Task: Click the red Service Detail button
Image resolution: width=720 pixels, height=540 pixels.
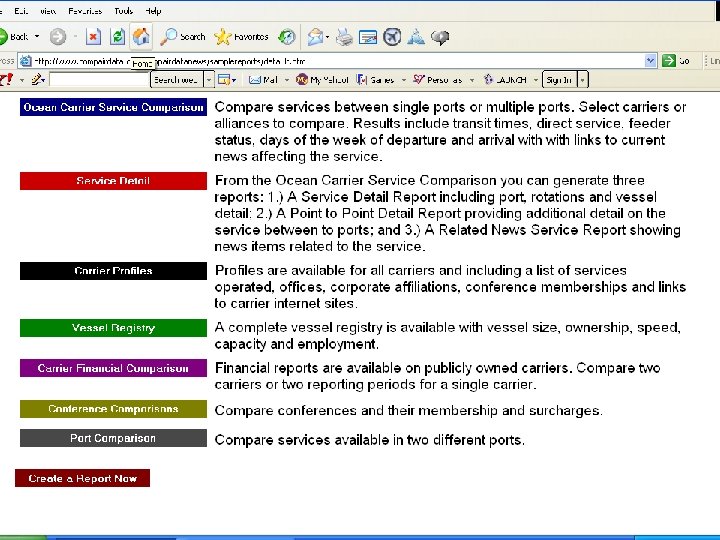Action: pos(113,180)
